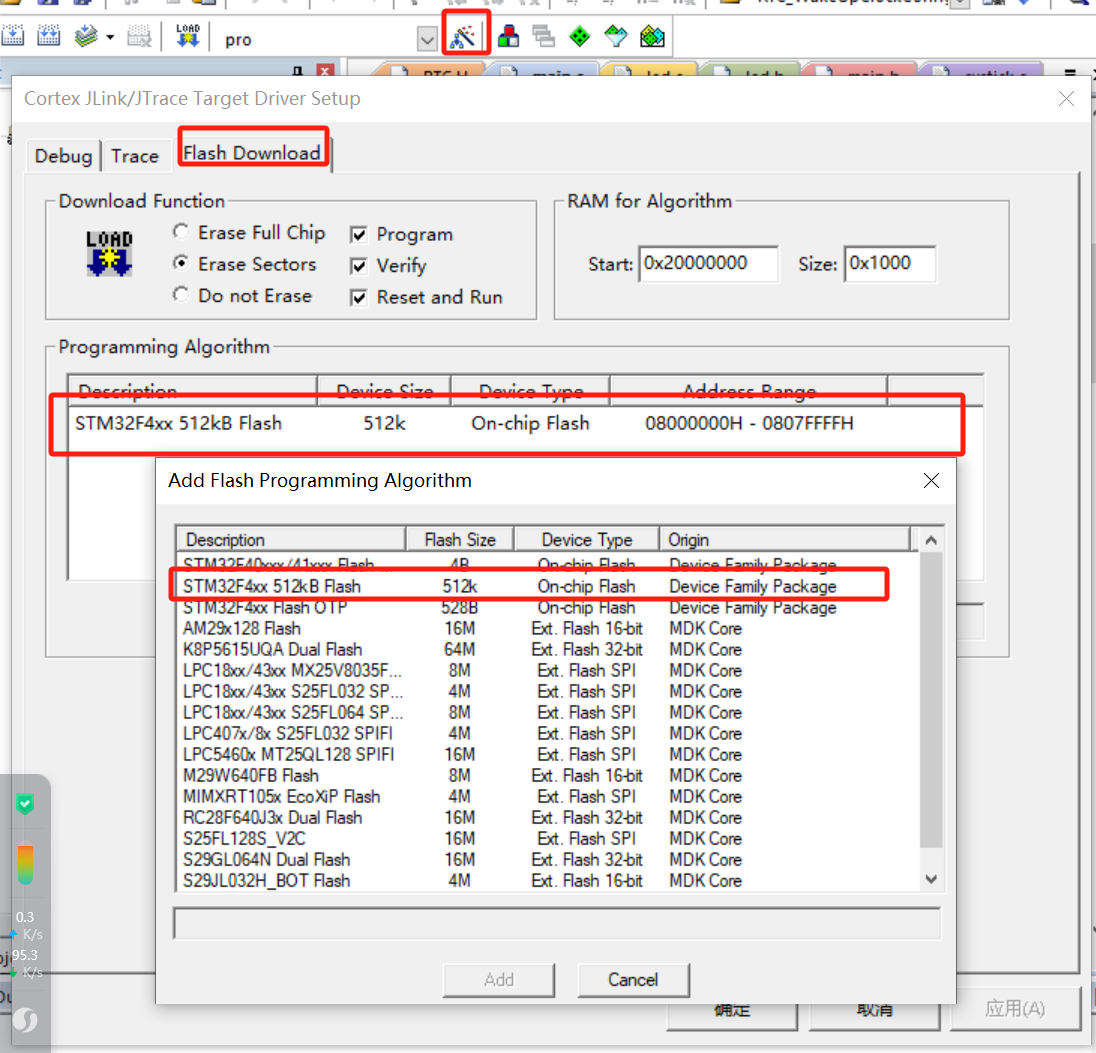Screen dimensions: 1096x1053
Task: Click the round swirl icon at widget bottom
Action: 25,1020
